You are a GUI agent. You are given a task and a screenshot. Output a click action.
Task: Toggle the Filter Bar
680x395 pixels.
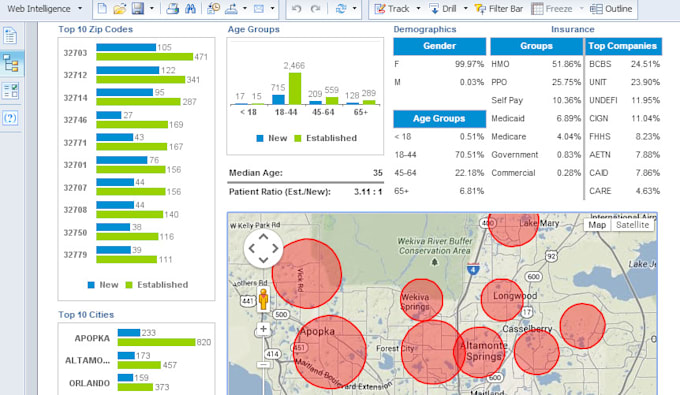[499, 9]
